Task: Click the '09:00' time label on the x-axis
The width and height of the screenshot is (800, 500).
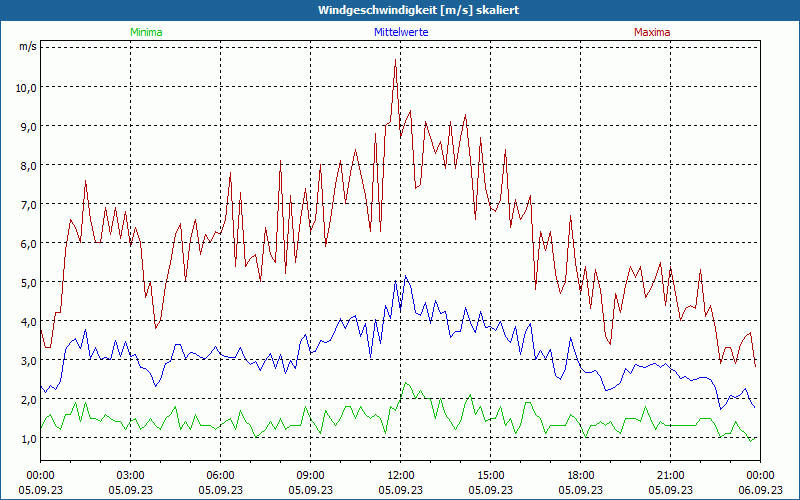Action: coord(310,476)
